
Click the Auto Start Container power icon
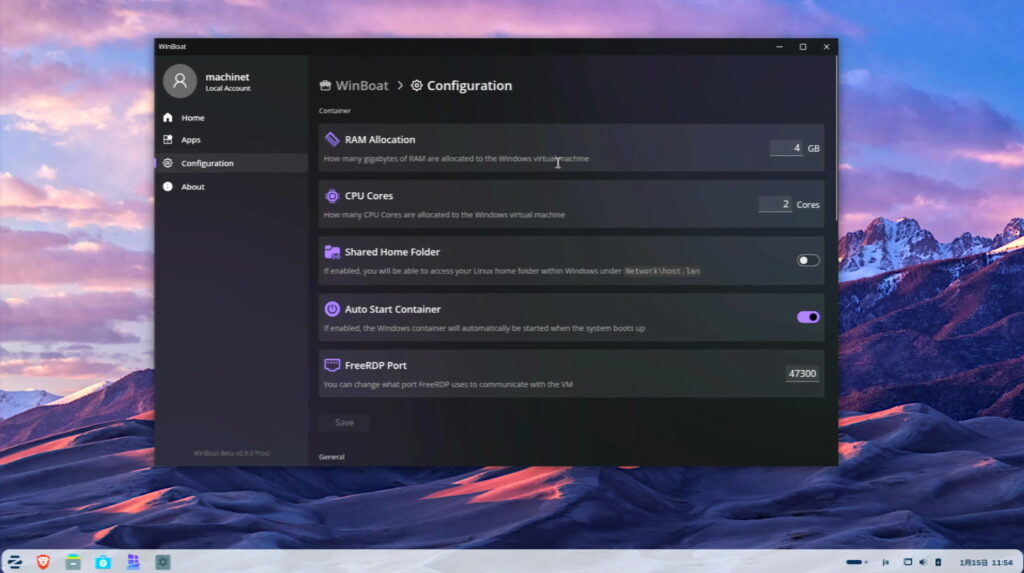(x=332, y=309)
